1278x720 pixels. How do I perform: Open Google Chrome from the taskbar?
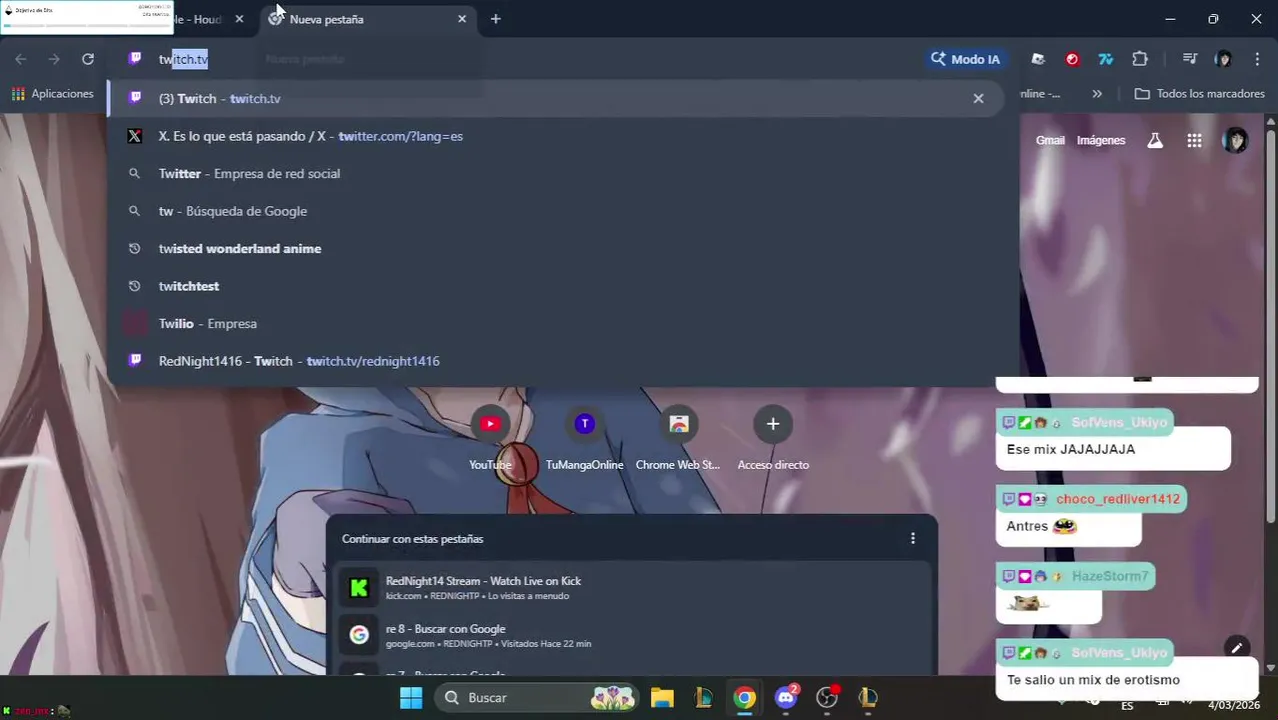coord(744,697)
